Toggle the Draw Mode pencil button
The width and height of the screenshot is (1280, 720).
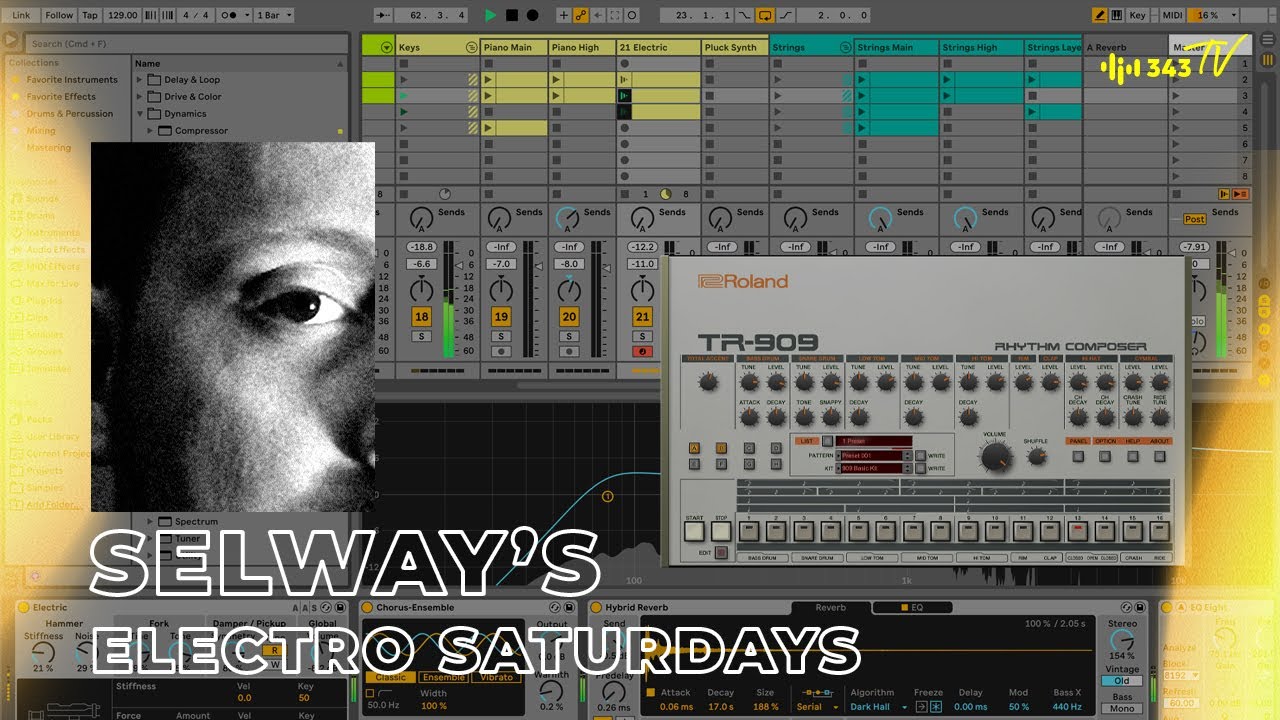[x=1100, y=15]
